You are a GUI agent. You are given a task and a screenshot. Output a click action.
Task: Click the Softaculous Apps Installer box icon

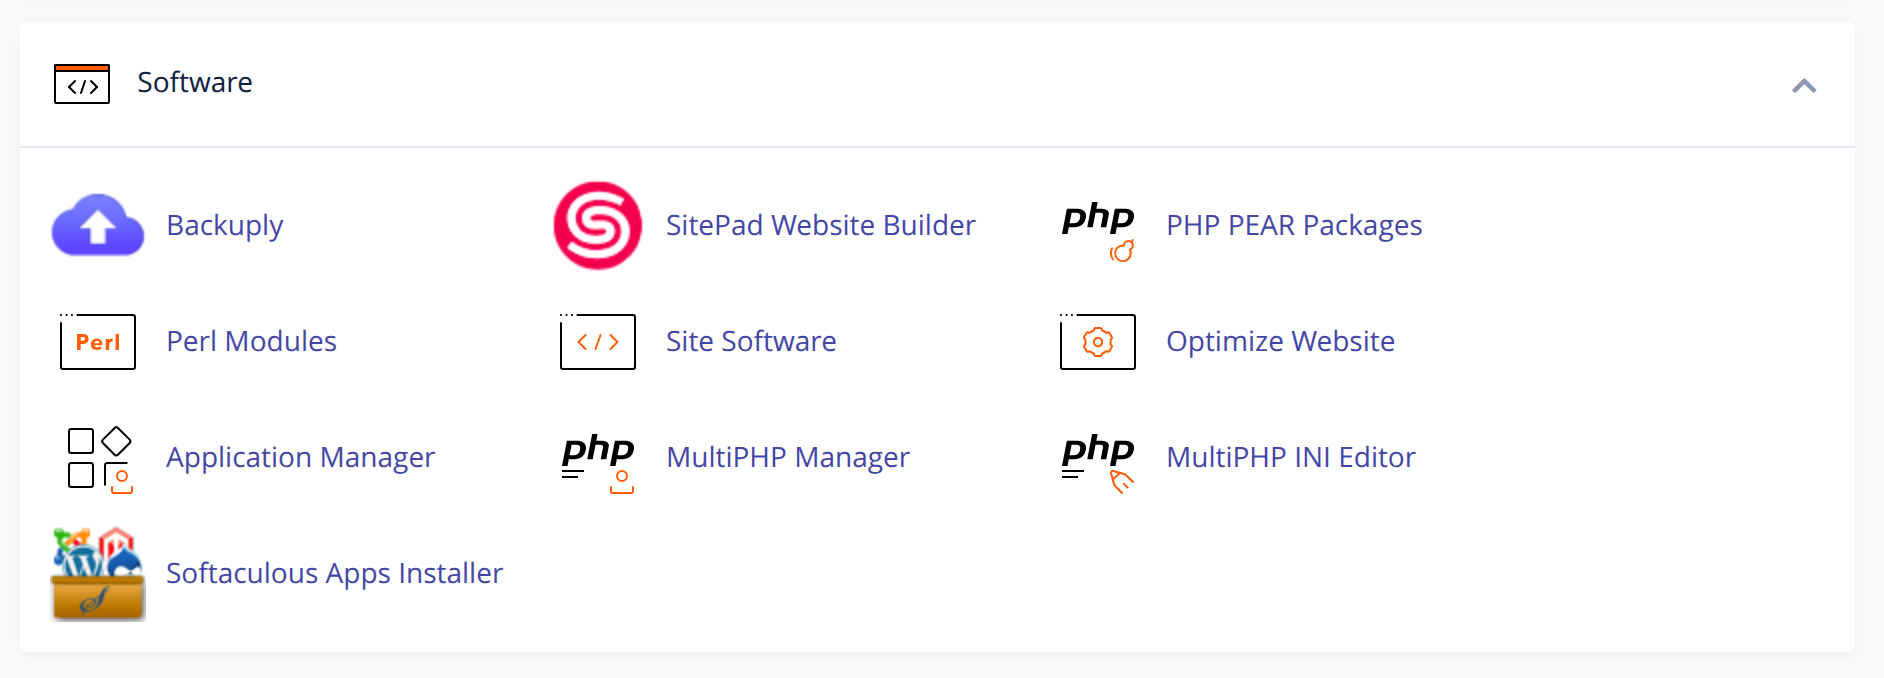(x=98, y=574)
